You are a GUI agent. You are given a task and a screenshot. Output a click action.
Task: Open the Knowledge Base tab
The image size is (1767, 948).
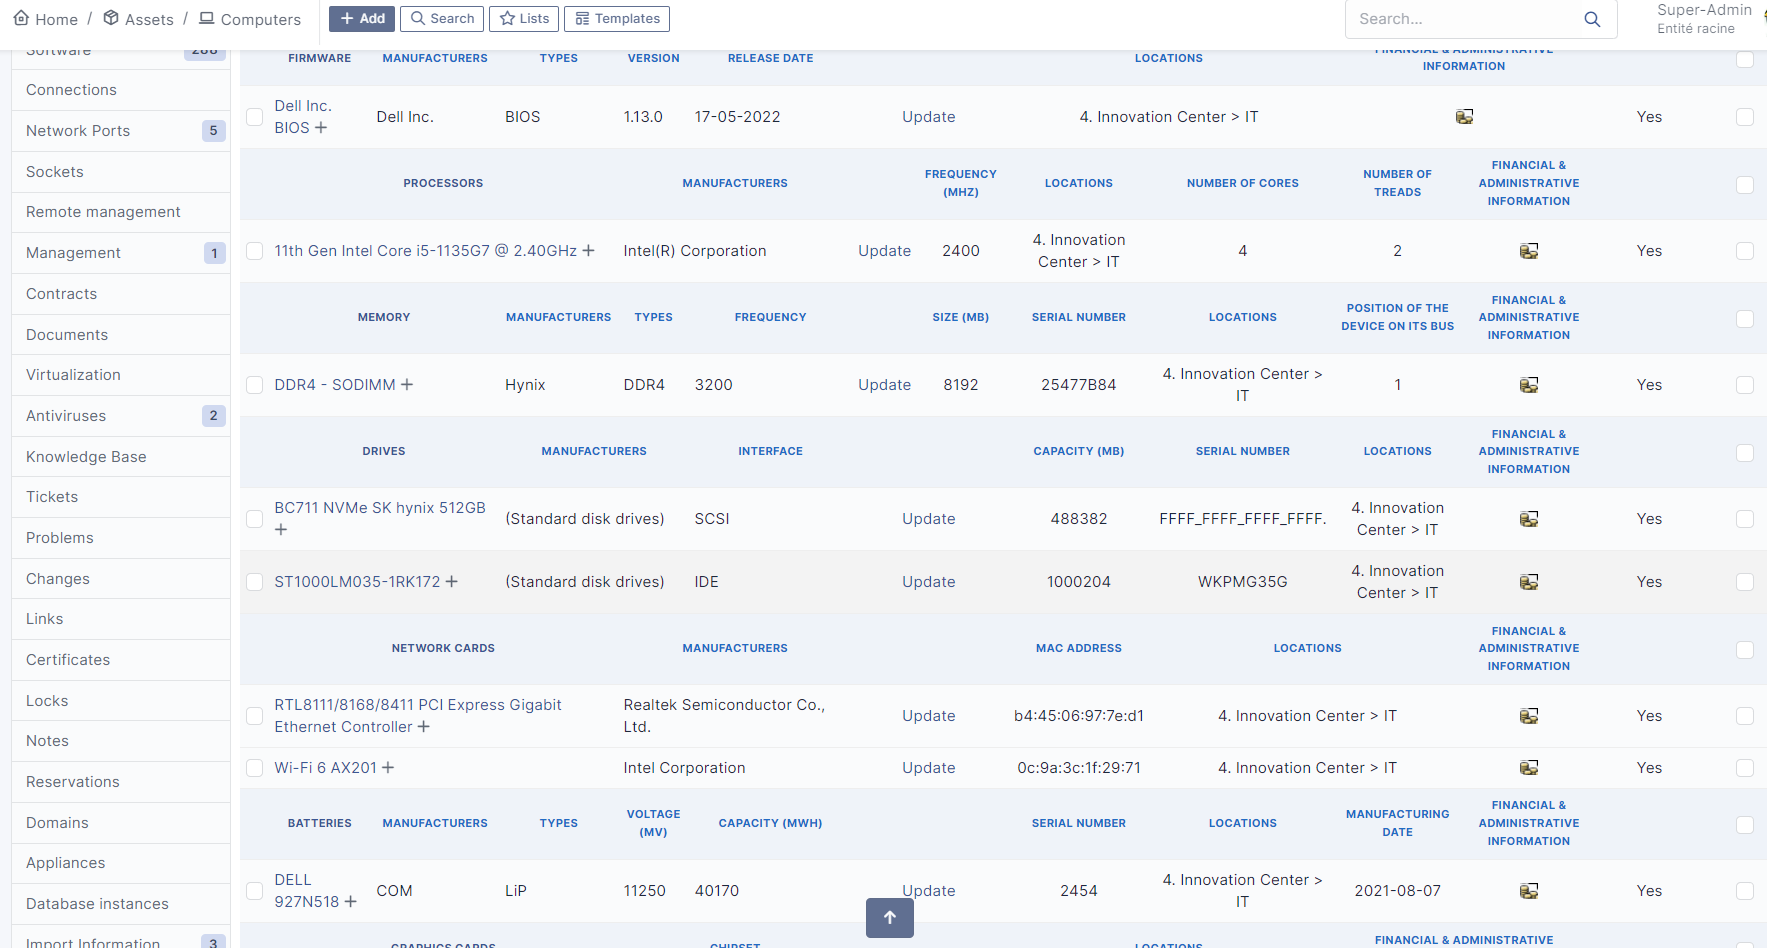click(x=121, y=457)
